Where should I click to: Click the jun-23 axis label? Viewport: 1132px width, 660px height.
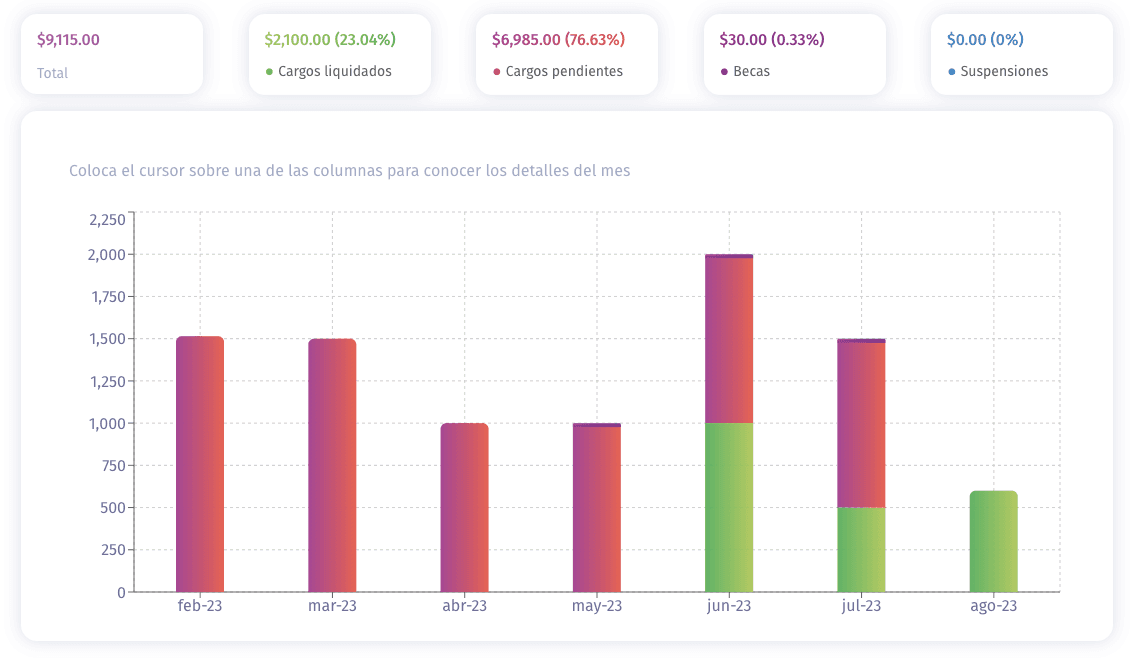pyautogui.click(x=729, y=606)
